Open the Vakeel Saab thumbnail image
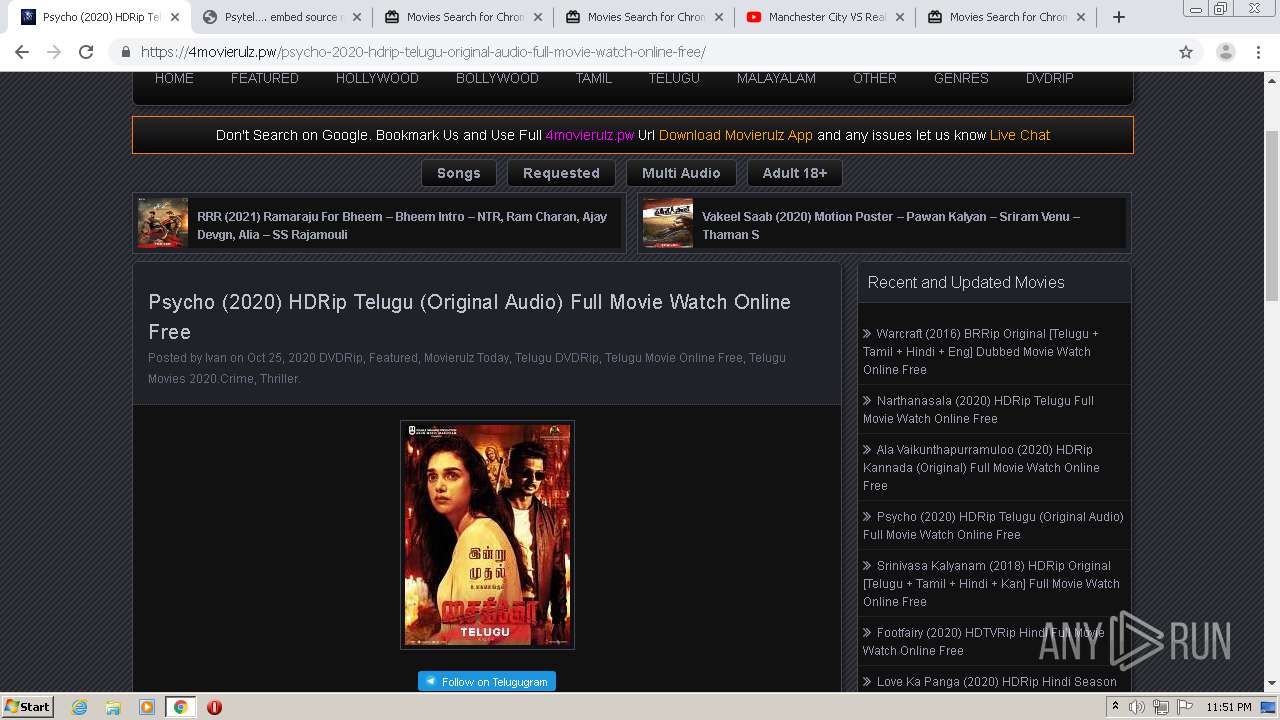 tap(668, 223)
